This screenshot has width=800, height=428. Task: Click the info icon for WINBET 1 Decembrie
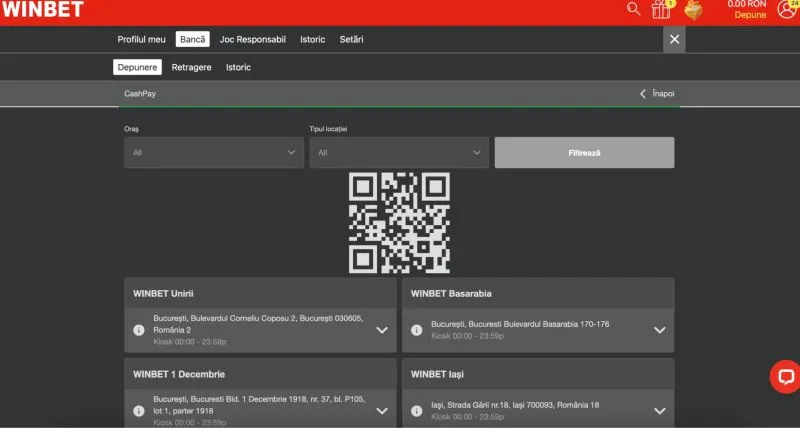139,411
